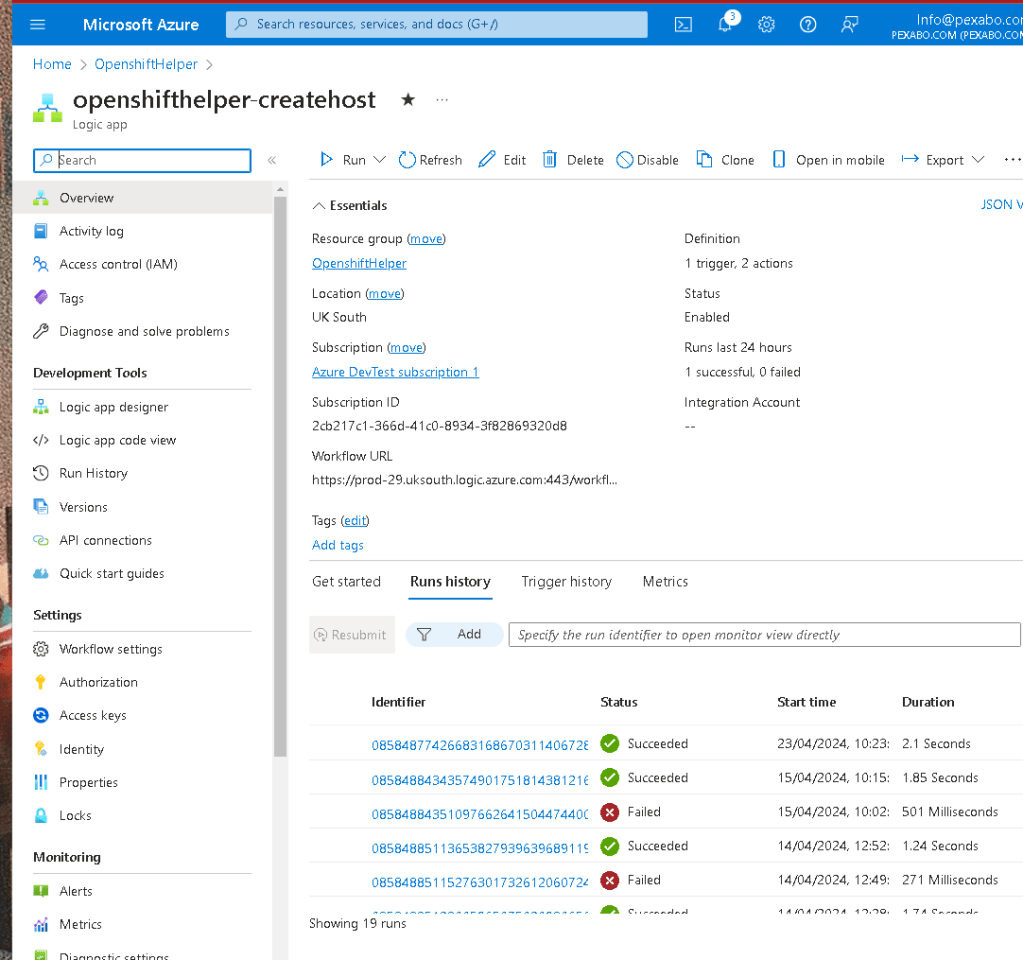Collapse the left sidebar menu
This screenshot has width=1023, height=960.
(x=272, y=160)
